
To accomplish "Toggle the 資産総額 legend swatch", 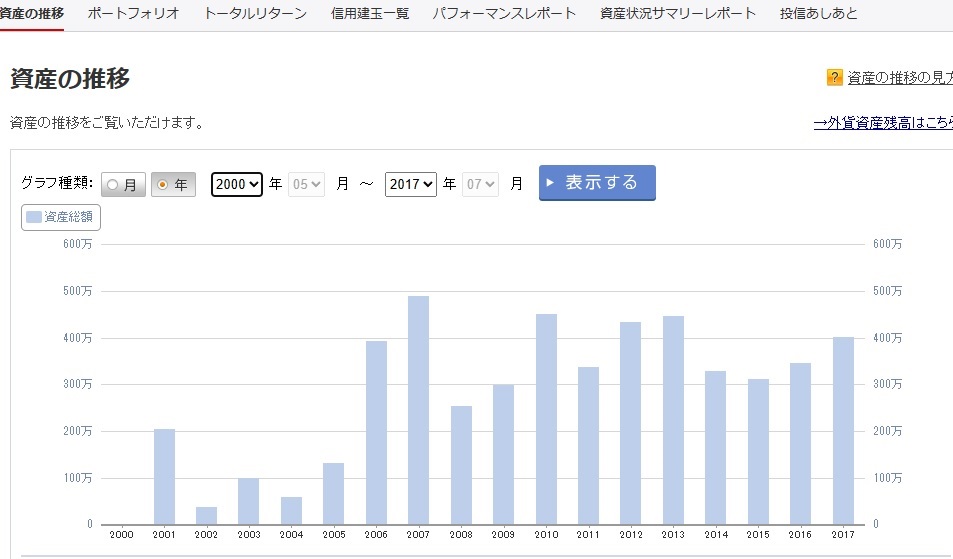I will coord(34,217).
